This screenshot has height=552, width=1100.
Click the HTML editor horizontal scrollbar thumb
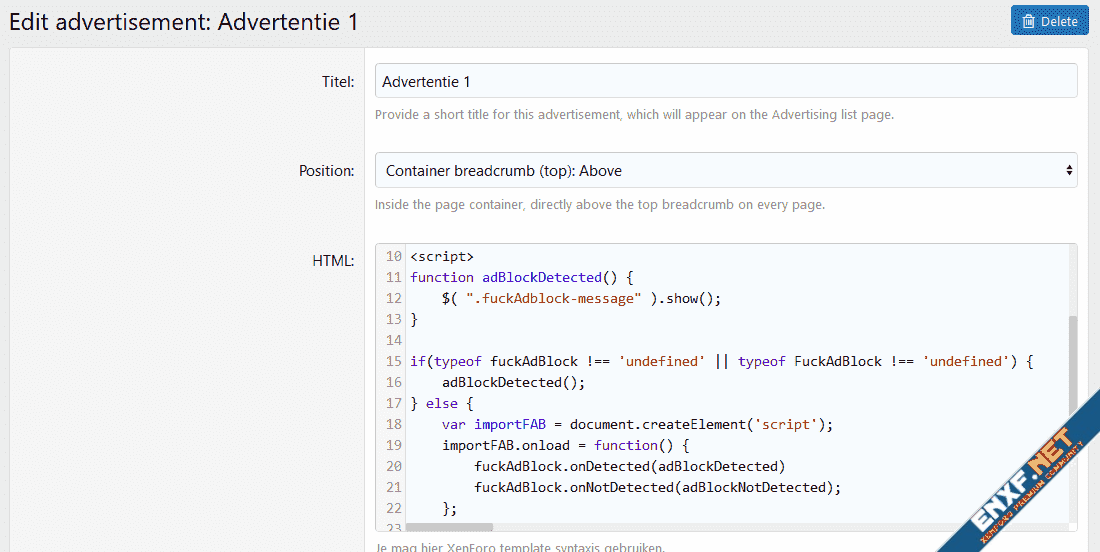click(449, 527)
